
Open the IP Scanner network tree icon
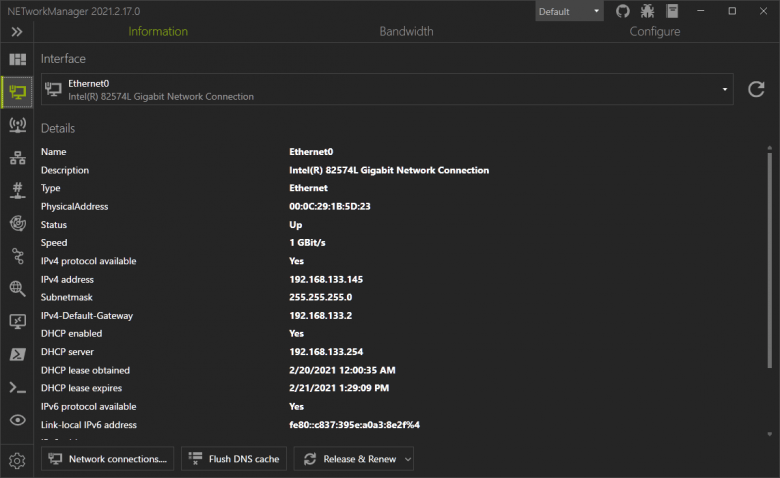coord(17,158)
